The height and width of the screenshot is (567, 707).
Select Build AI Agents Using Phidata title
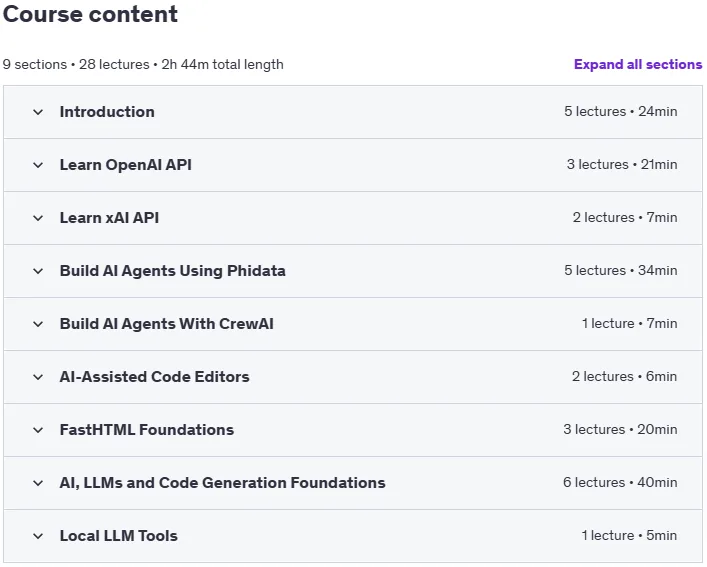[x=173, y=271]
